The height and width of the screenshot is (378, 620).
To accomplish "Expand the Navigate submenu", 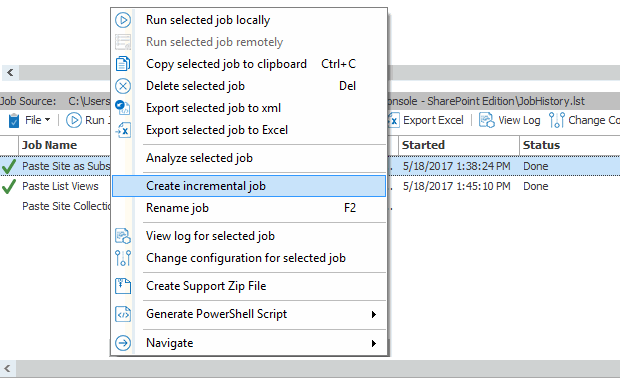I will coord(249,343).
